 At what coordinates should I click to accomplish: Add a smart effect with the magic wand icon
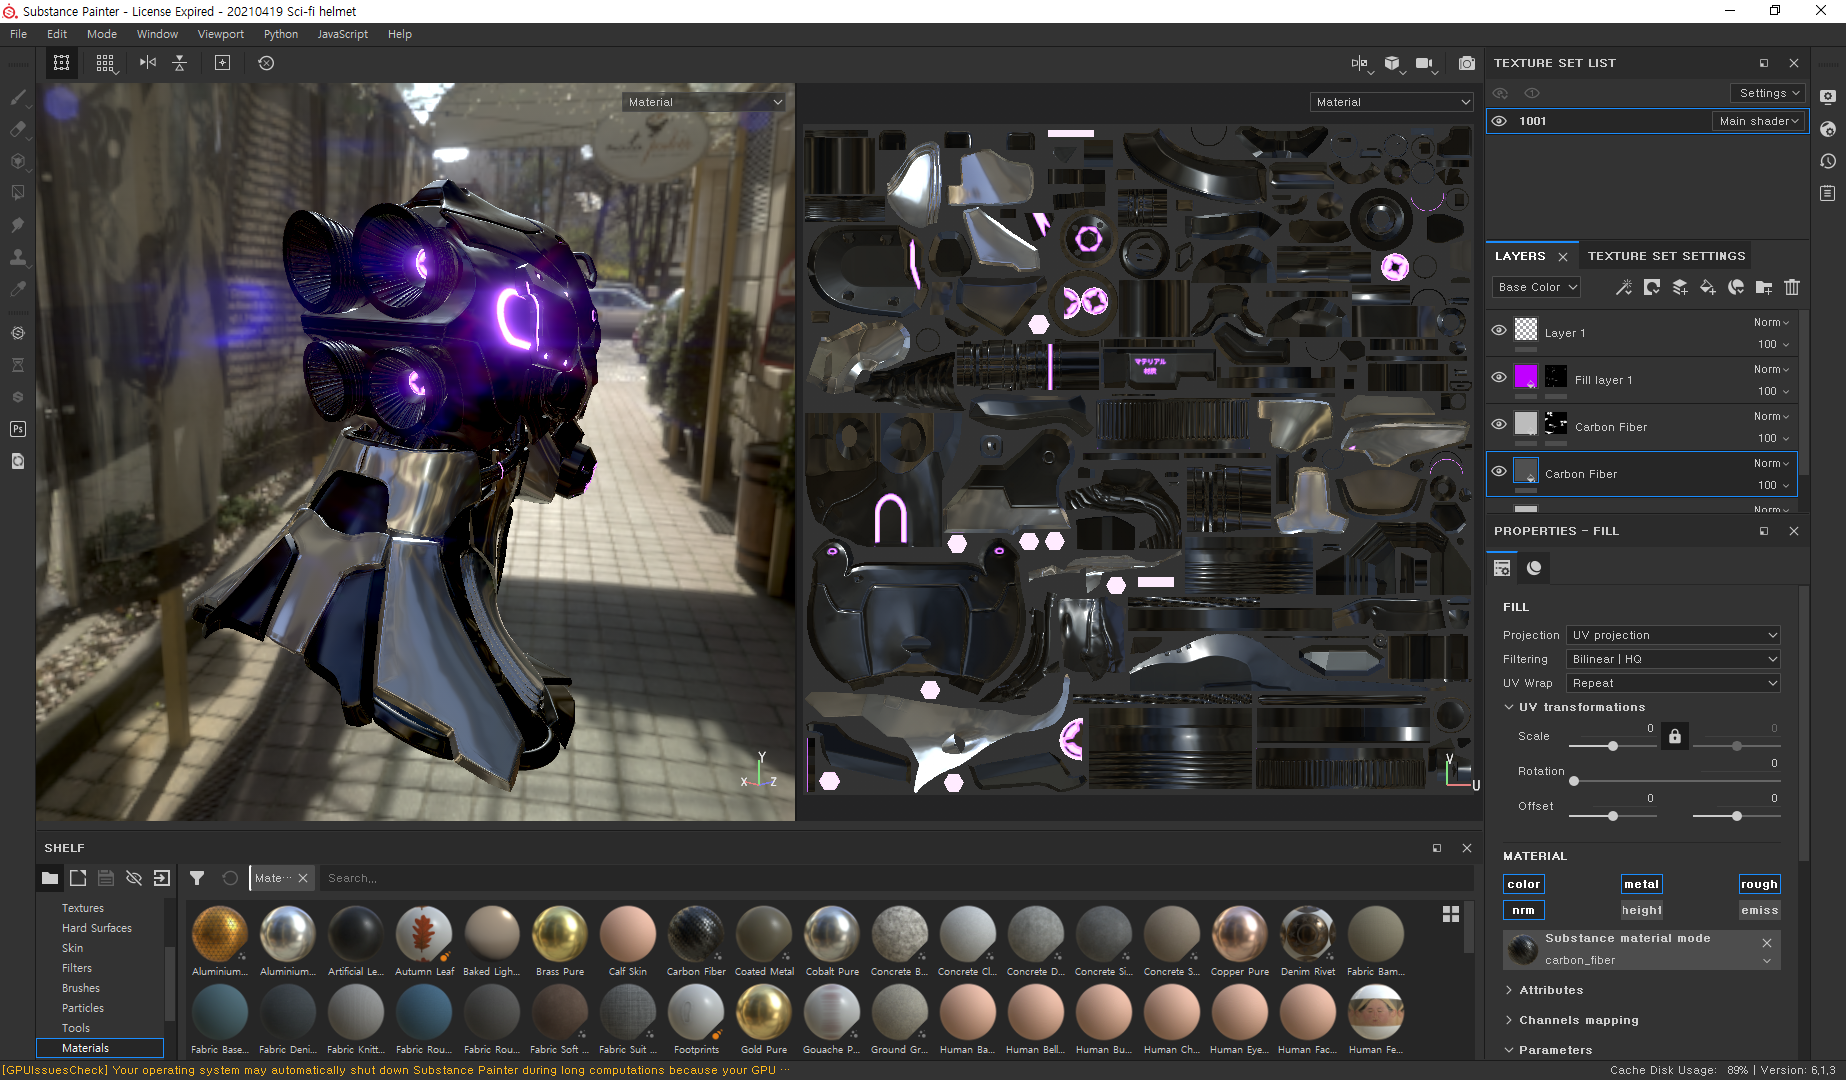pyautogui.click(x=1624, y=287)
